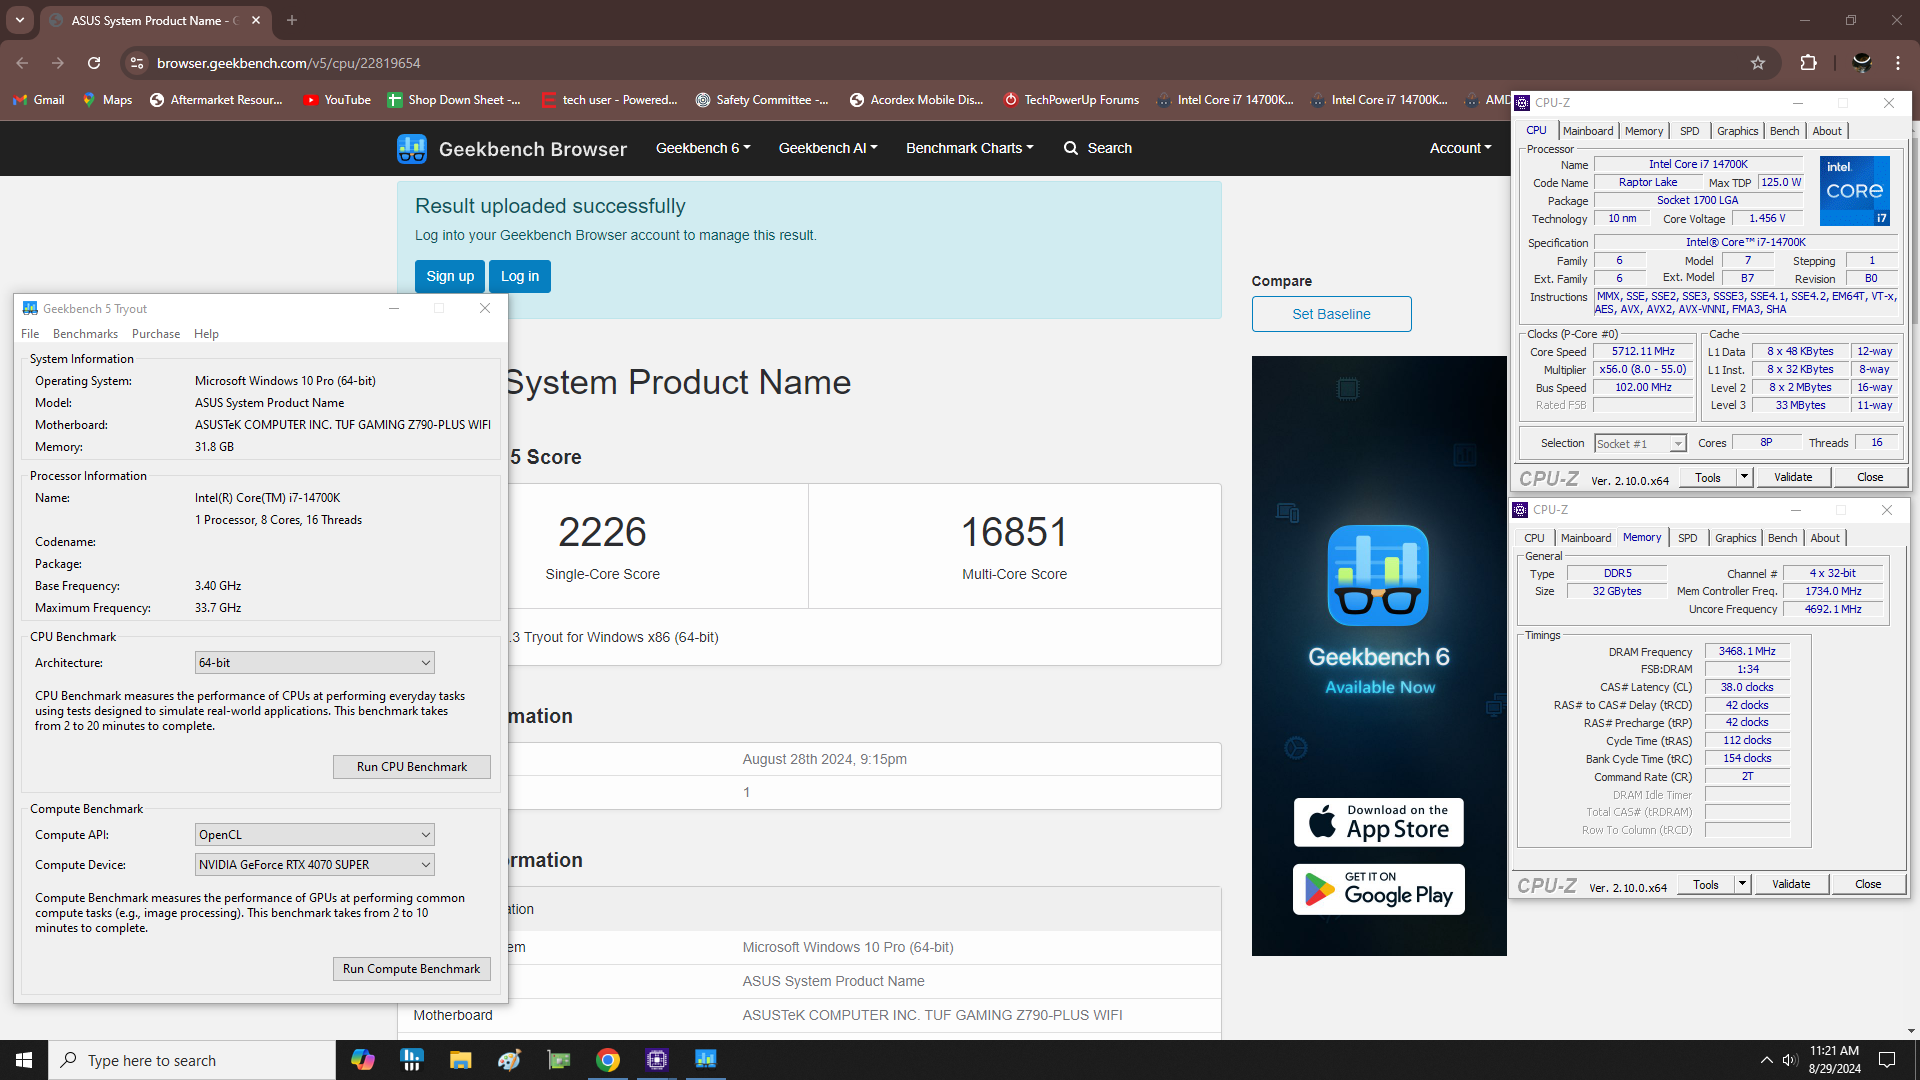Reload the Geekbench browser page
This screenshot has width=1920, height=1080.
point(94,63)
